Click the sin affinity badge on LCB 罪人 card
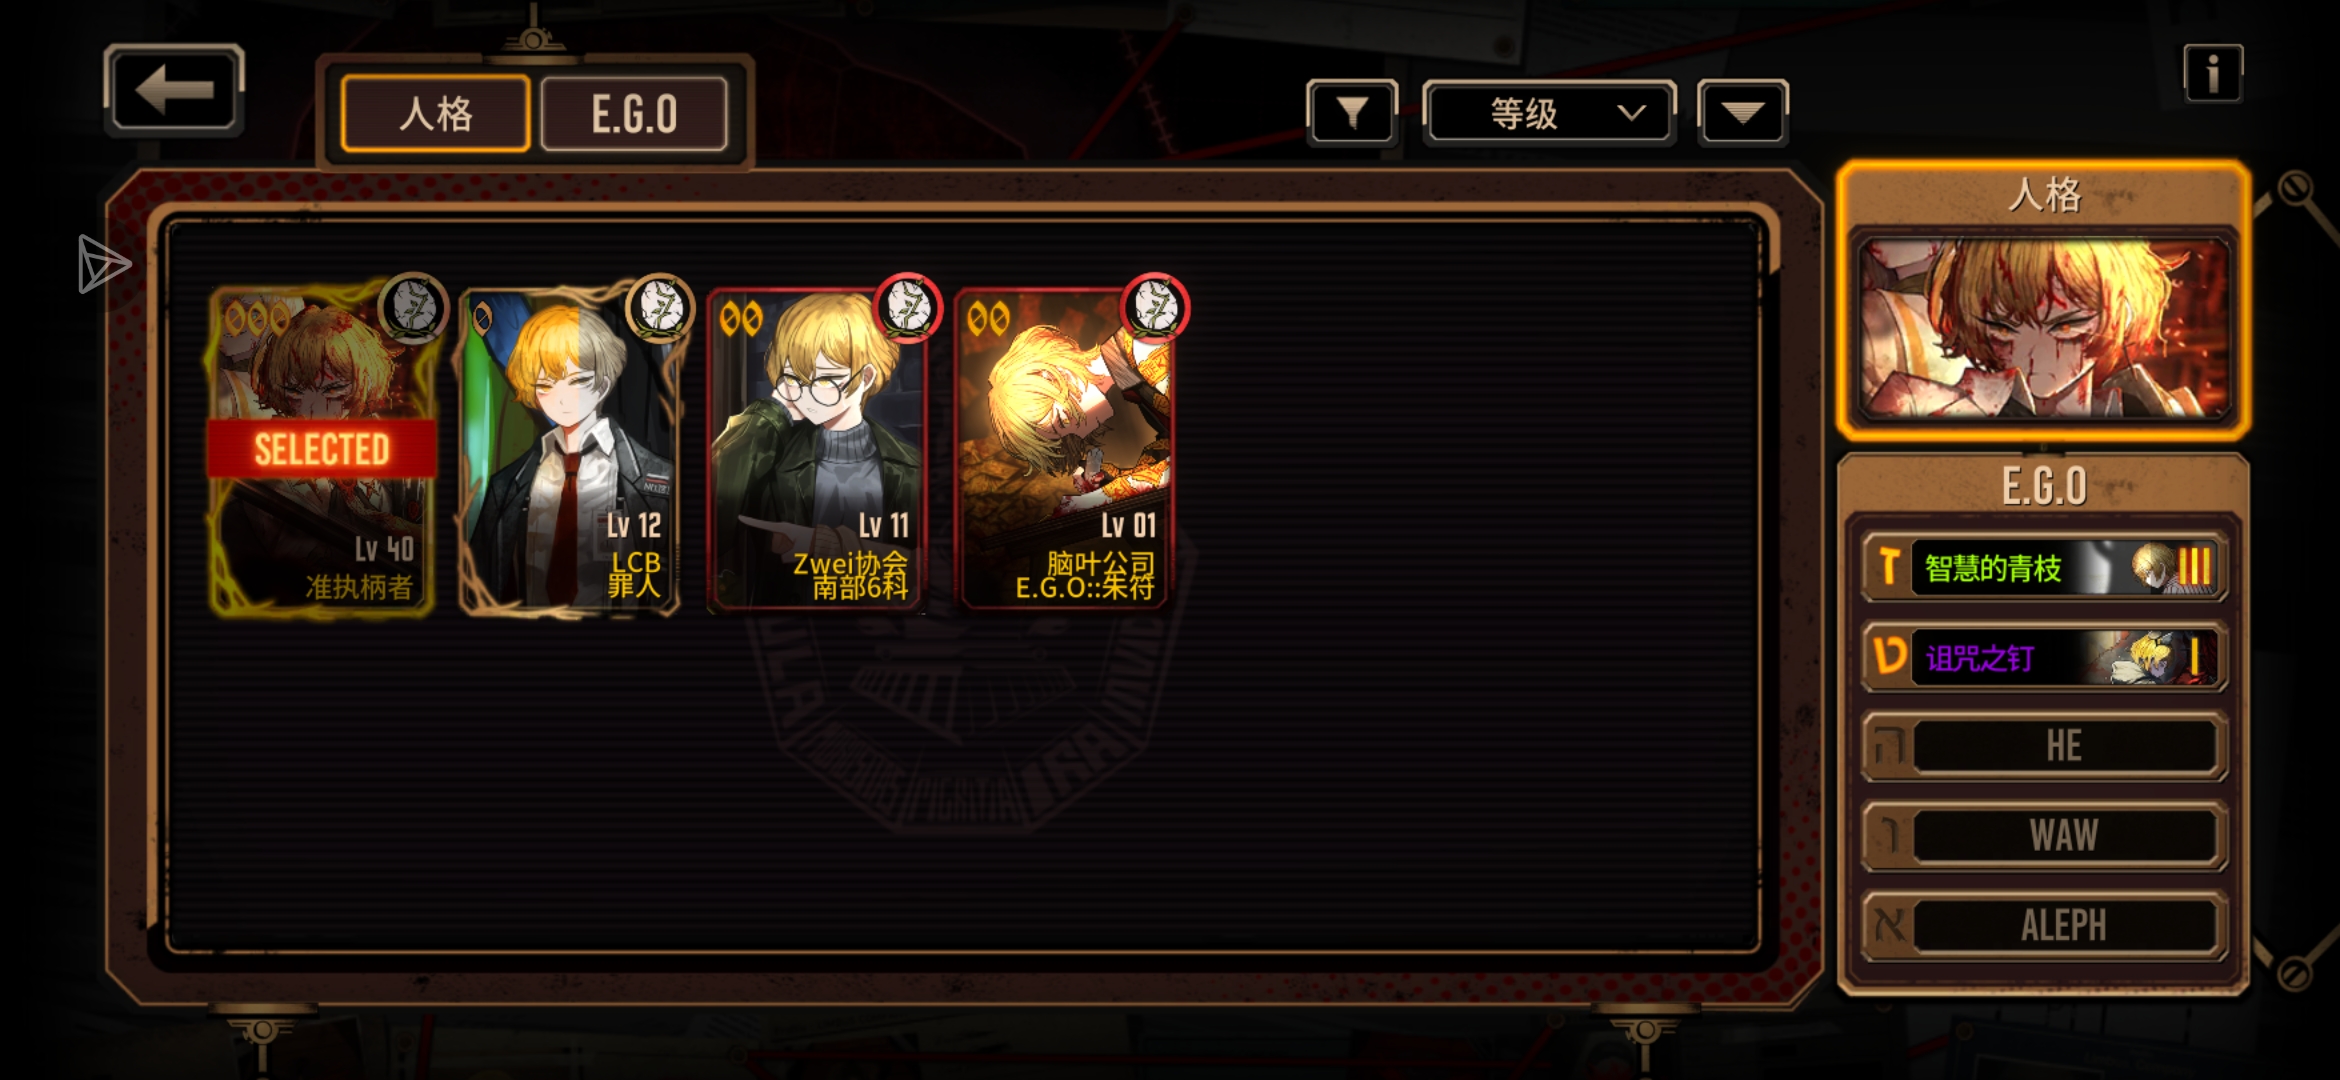This screenshot has width=2340, height=1080. click(x=660, y=308)
